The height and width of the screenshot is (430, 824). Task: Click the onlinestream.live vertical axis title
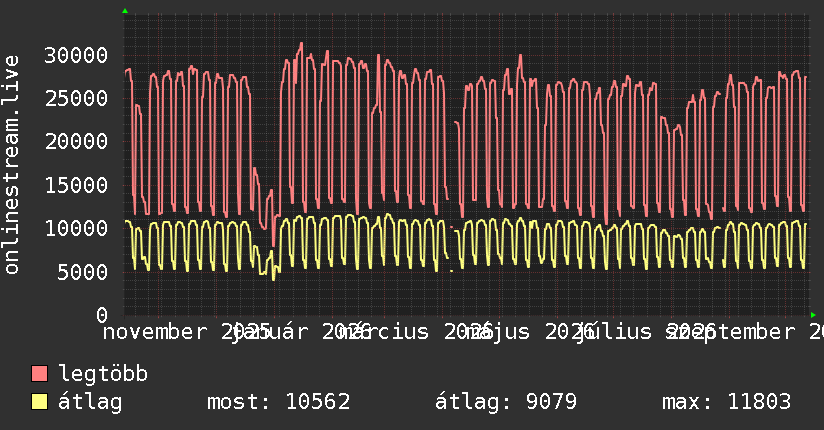coord(12,165)
